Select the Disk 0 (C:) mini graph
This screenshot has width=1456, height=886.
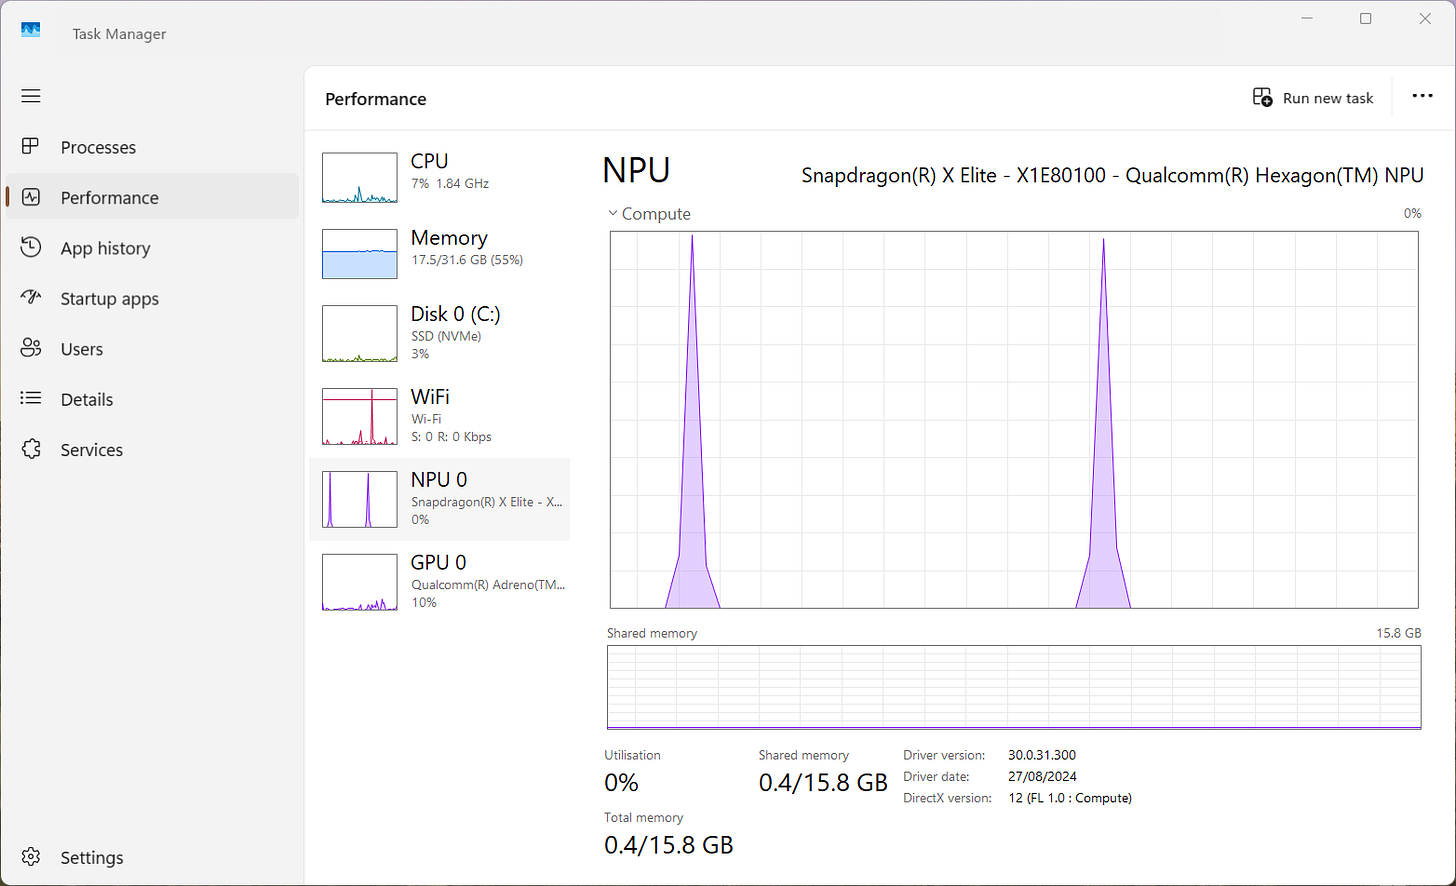click(360, 334)
